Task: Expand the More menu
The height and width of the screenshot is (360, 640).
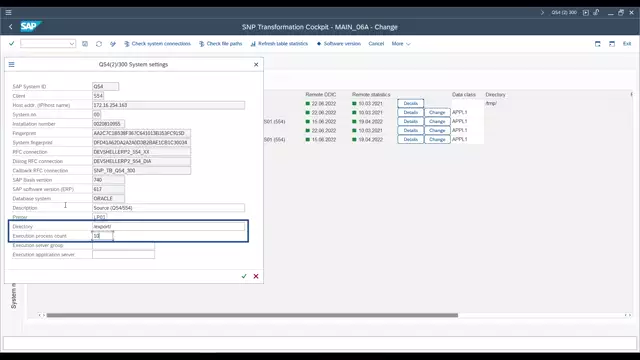Action: pos(401,44)
